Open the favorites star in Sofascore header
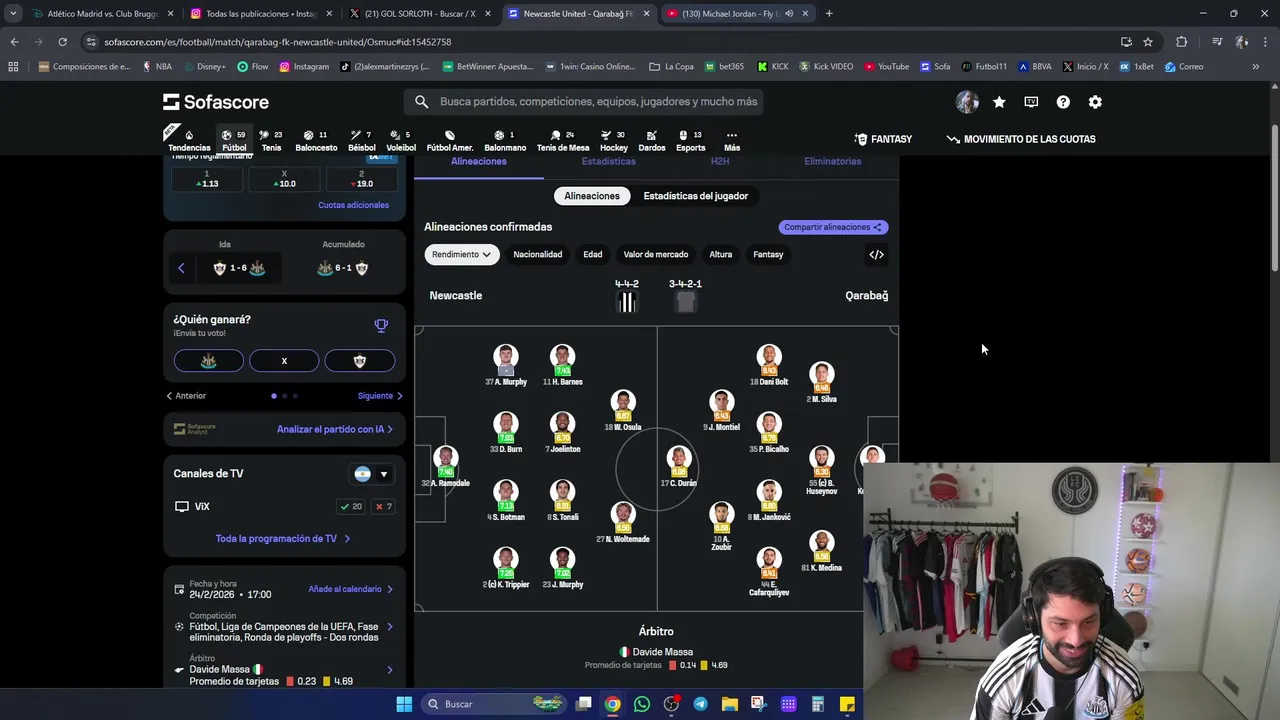This screenshot has width=1280, height=720. click(x=999, y=102)
